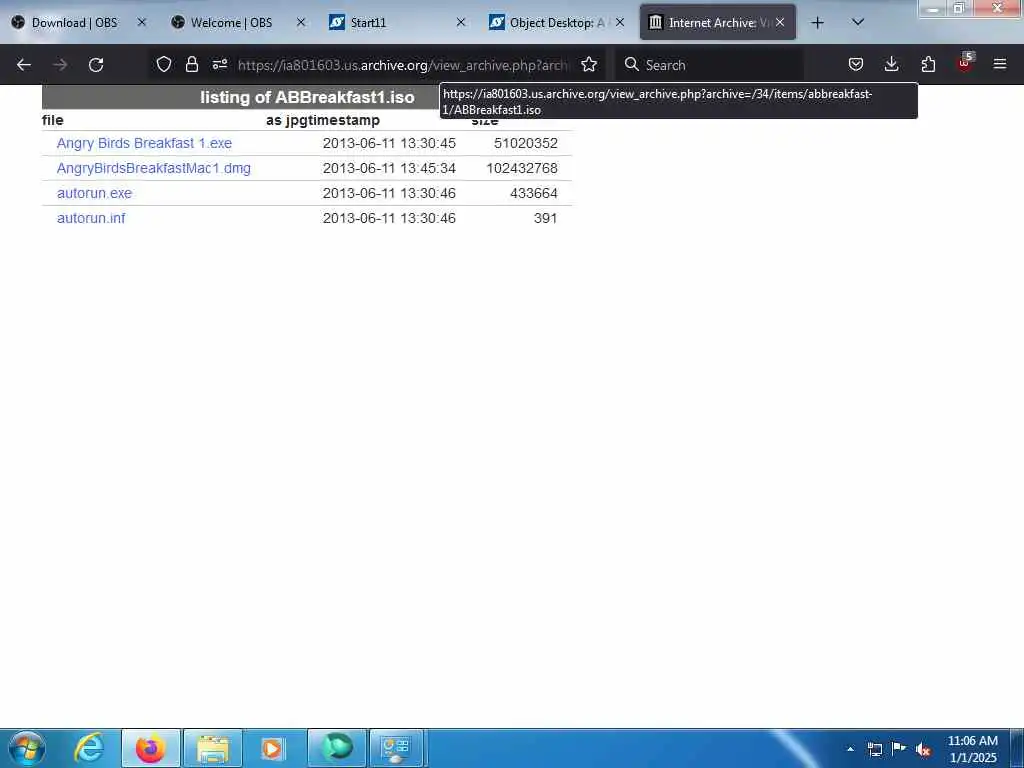Click the size value 51020352
Image resolution: width=1024 pixels, height=768 pixels.
(526, 143)
